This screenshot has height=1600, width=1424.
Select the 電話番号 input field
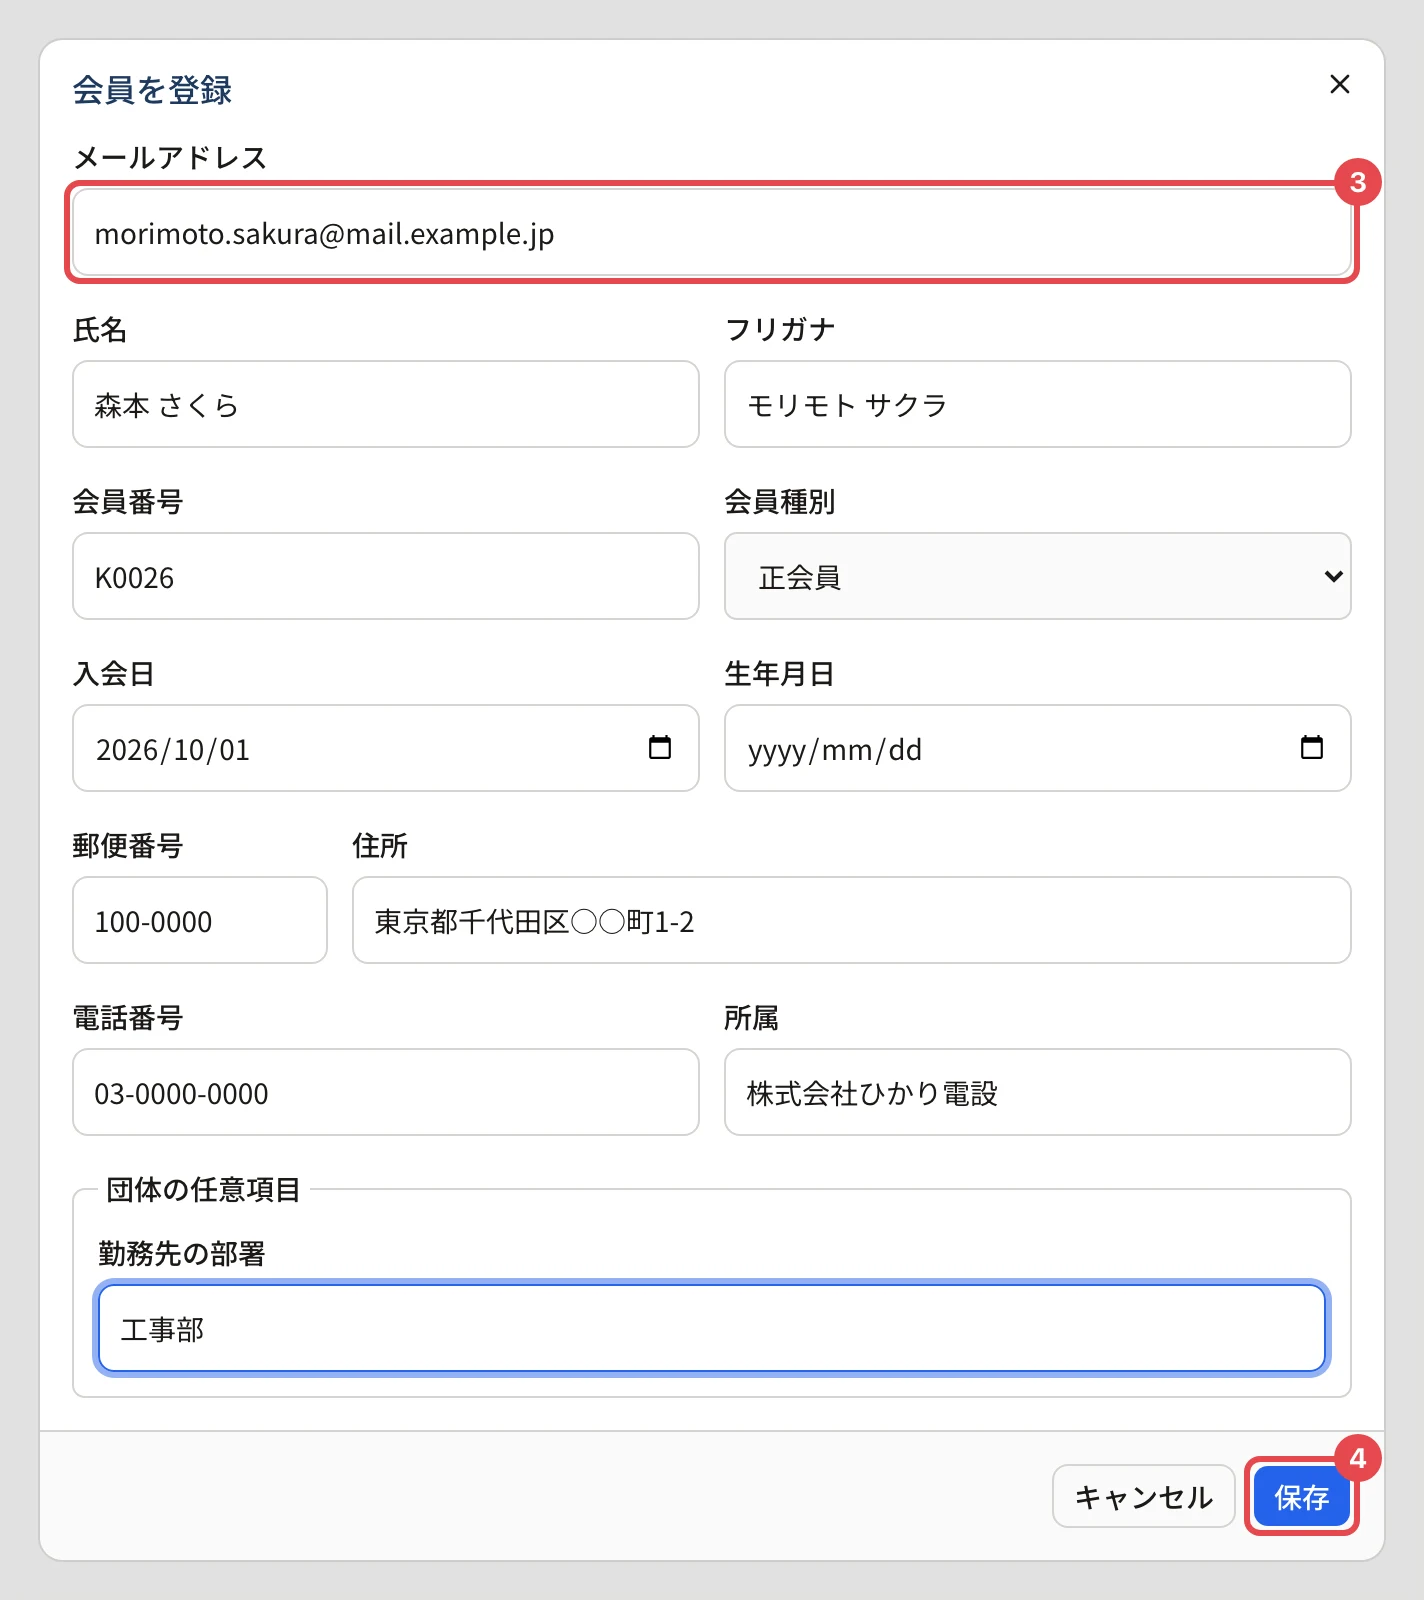click(x=386, y=1092)
